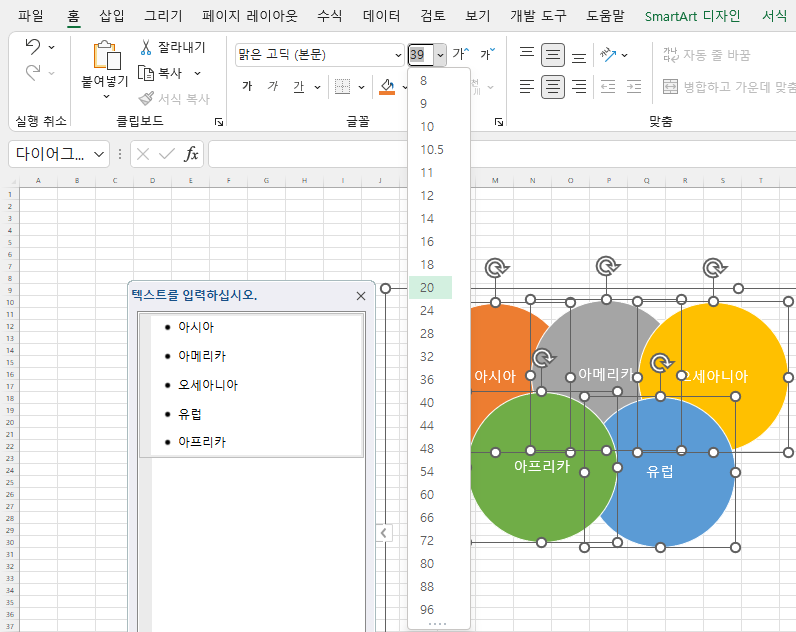The image size is (796, 632).
Task: Collapse text pane with side arrow
Action: [x=384, y=533]
